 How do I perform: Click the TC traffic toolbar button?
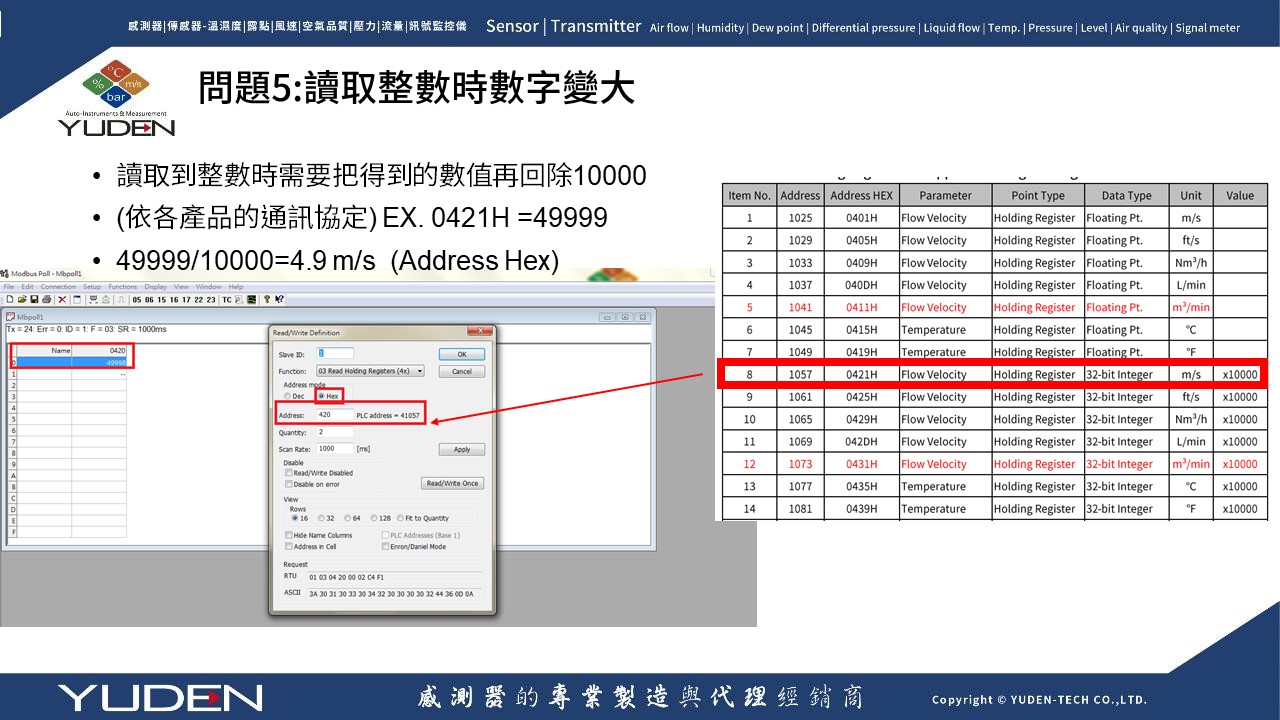tap(227, 299)
